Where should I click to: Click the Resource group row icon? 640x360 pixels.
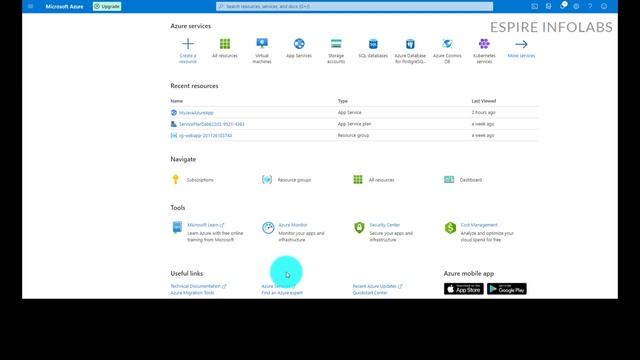point(174,136)
